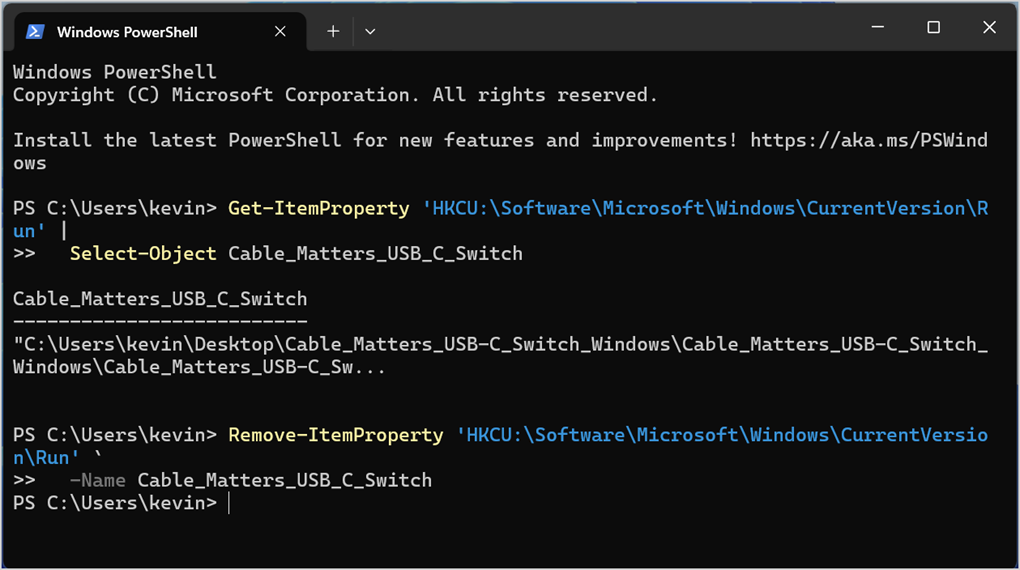Screen dimensions: 1020x570
Task: Close the terminal window
Action: (x=989, y=27)
